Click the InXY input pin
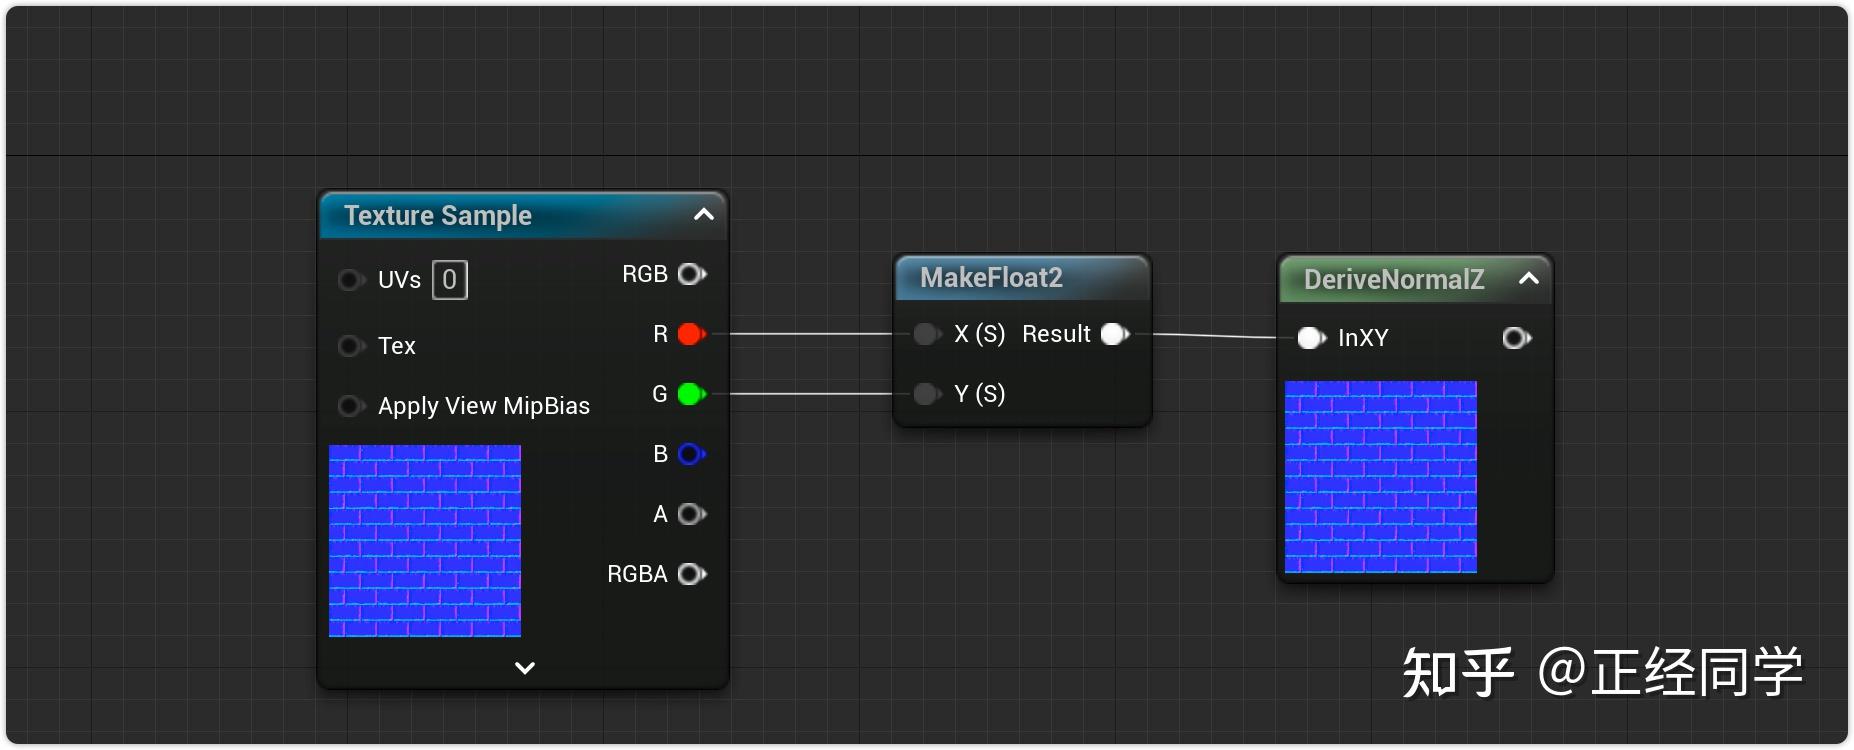The image size is (1854, 750). (1310, 338)
